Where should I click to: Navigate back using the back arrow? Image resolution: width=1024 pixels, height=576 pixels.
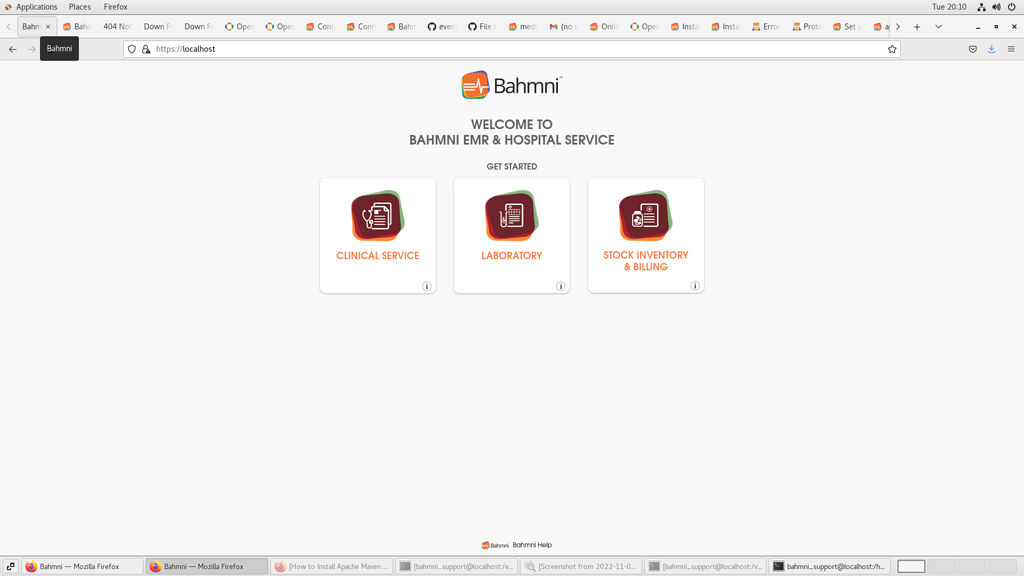[x=11, y=48]
